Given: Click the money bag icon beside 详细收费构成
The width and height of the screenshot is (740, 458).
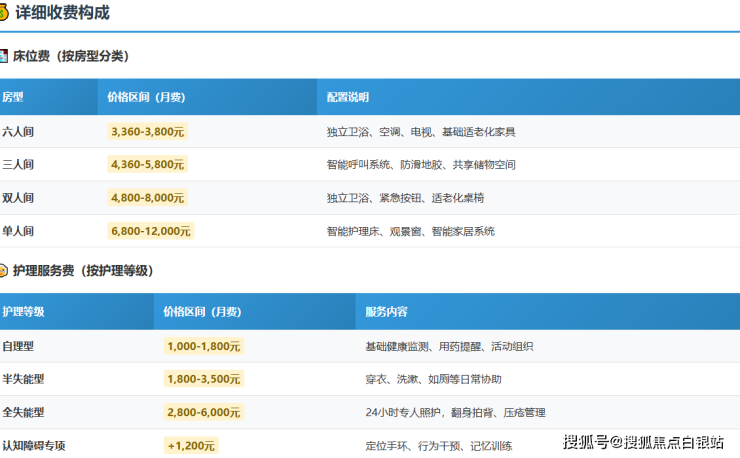Looking at the screenshot, I should pyautogui.click(x=3, y=14).
